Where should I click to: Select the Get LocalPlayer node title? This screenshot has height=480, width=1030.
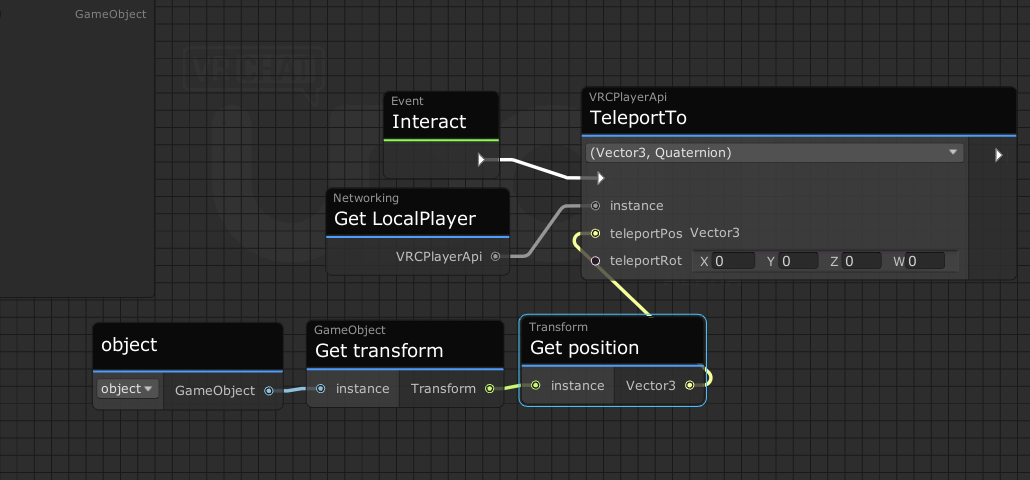click(405, 219)
